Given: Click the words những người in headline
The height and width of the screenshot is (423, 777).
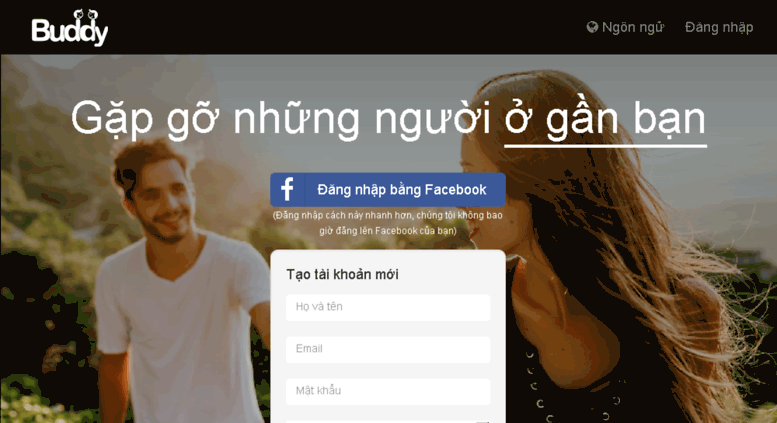Looking at the screenshot, I should click(362, 119).
